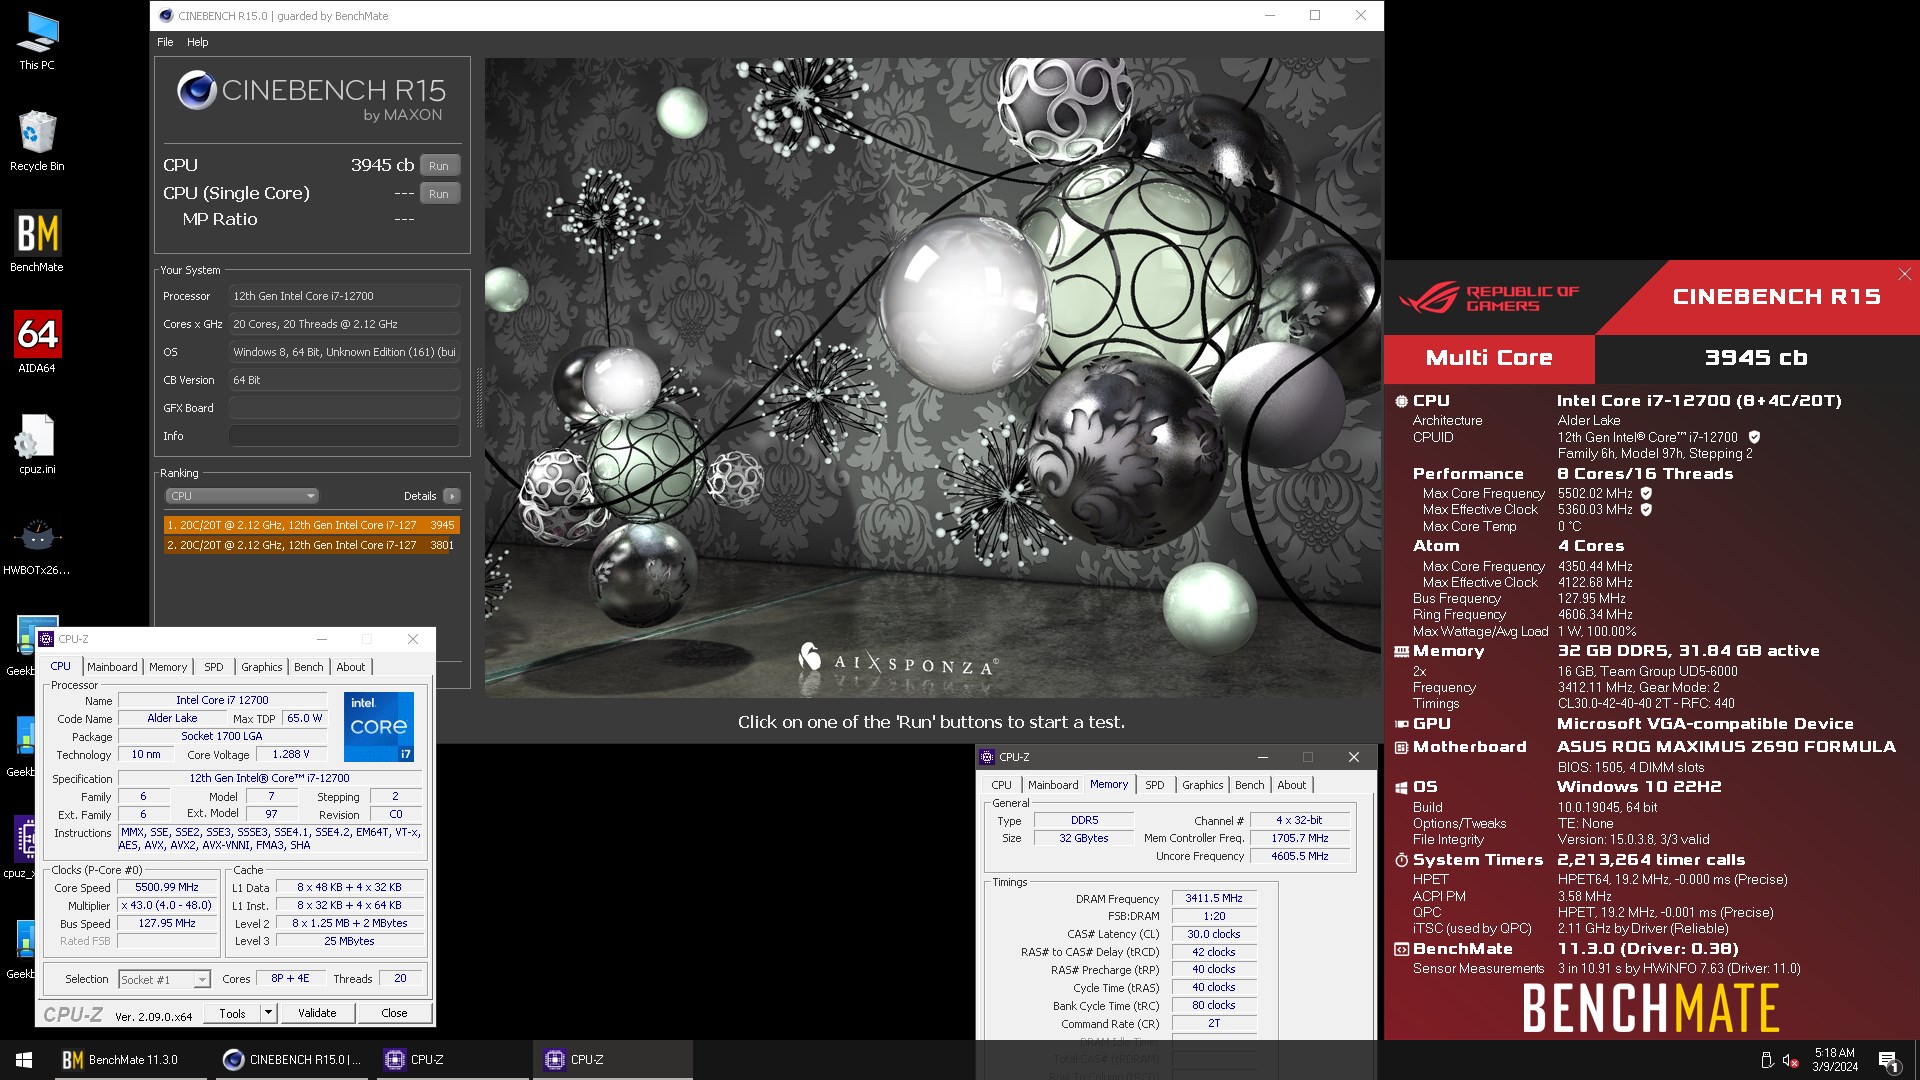
Task: Select CPU tab in memory CPU-Z window
Action: [1001, 785]
